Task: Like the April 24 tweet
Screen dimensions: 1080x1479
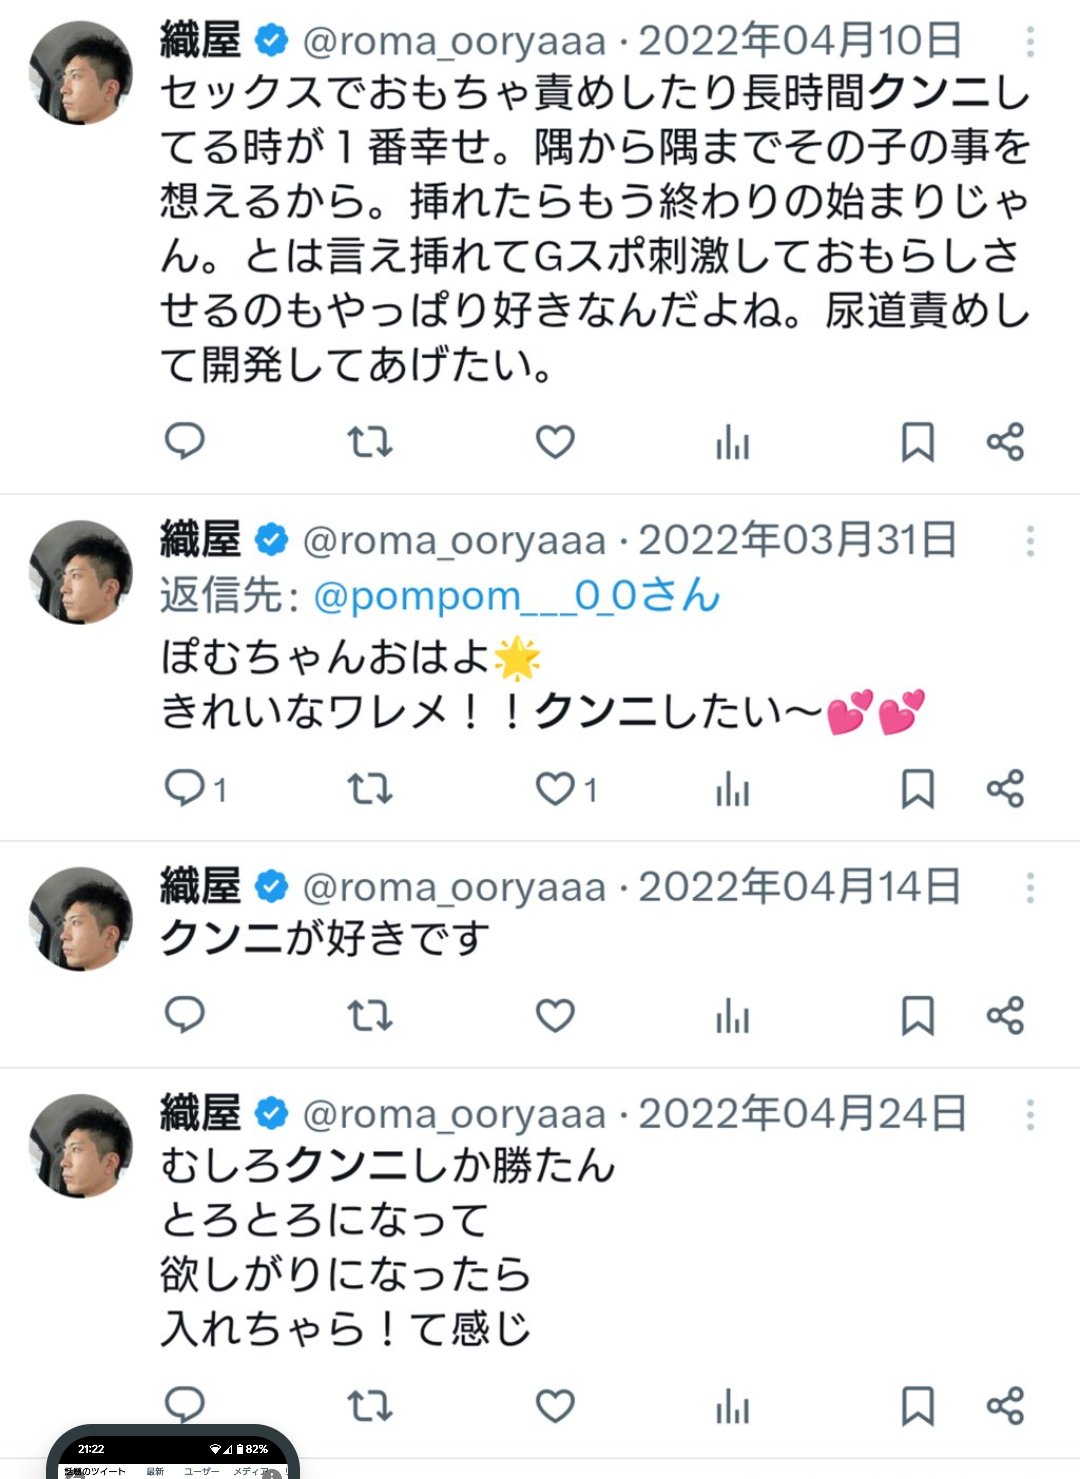Action: click(x=555, y=1406)
